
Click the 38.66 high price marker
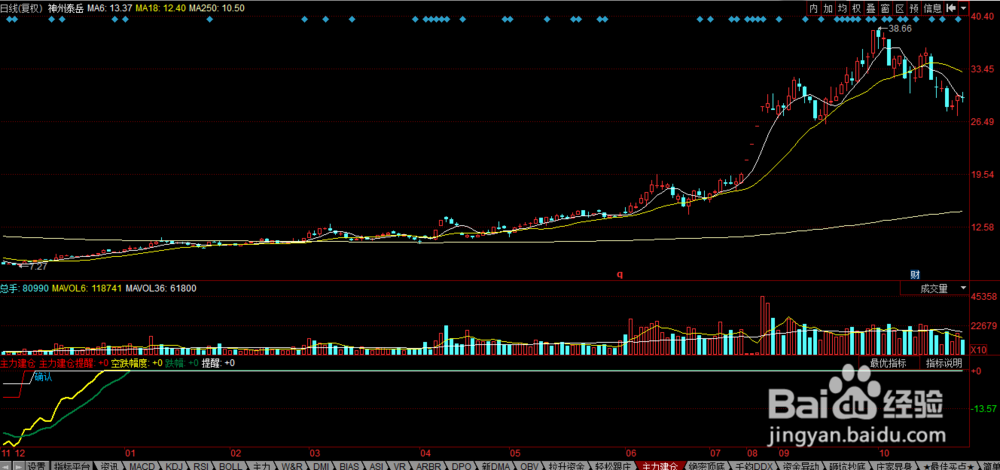coord(899,29)
